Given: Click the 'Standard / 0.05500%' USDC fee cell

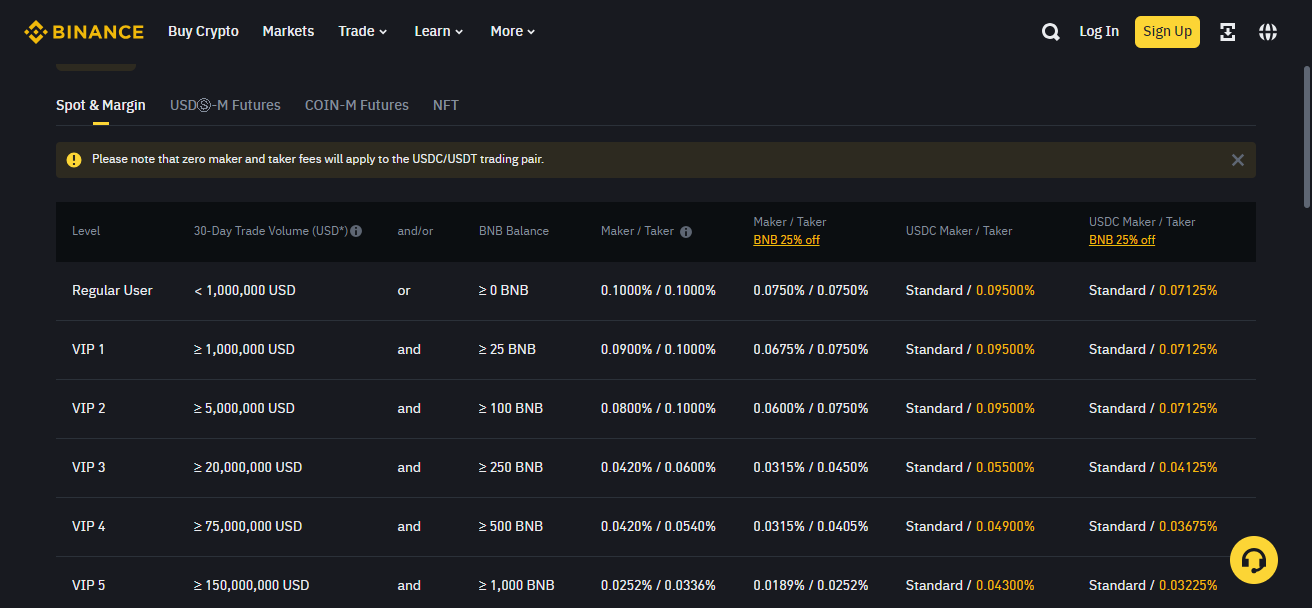Looking at the screenshot, I should tap(970, 467).
